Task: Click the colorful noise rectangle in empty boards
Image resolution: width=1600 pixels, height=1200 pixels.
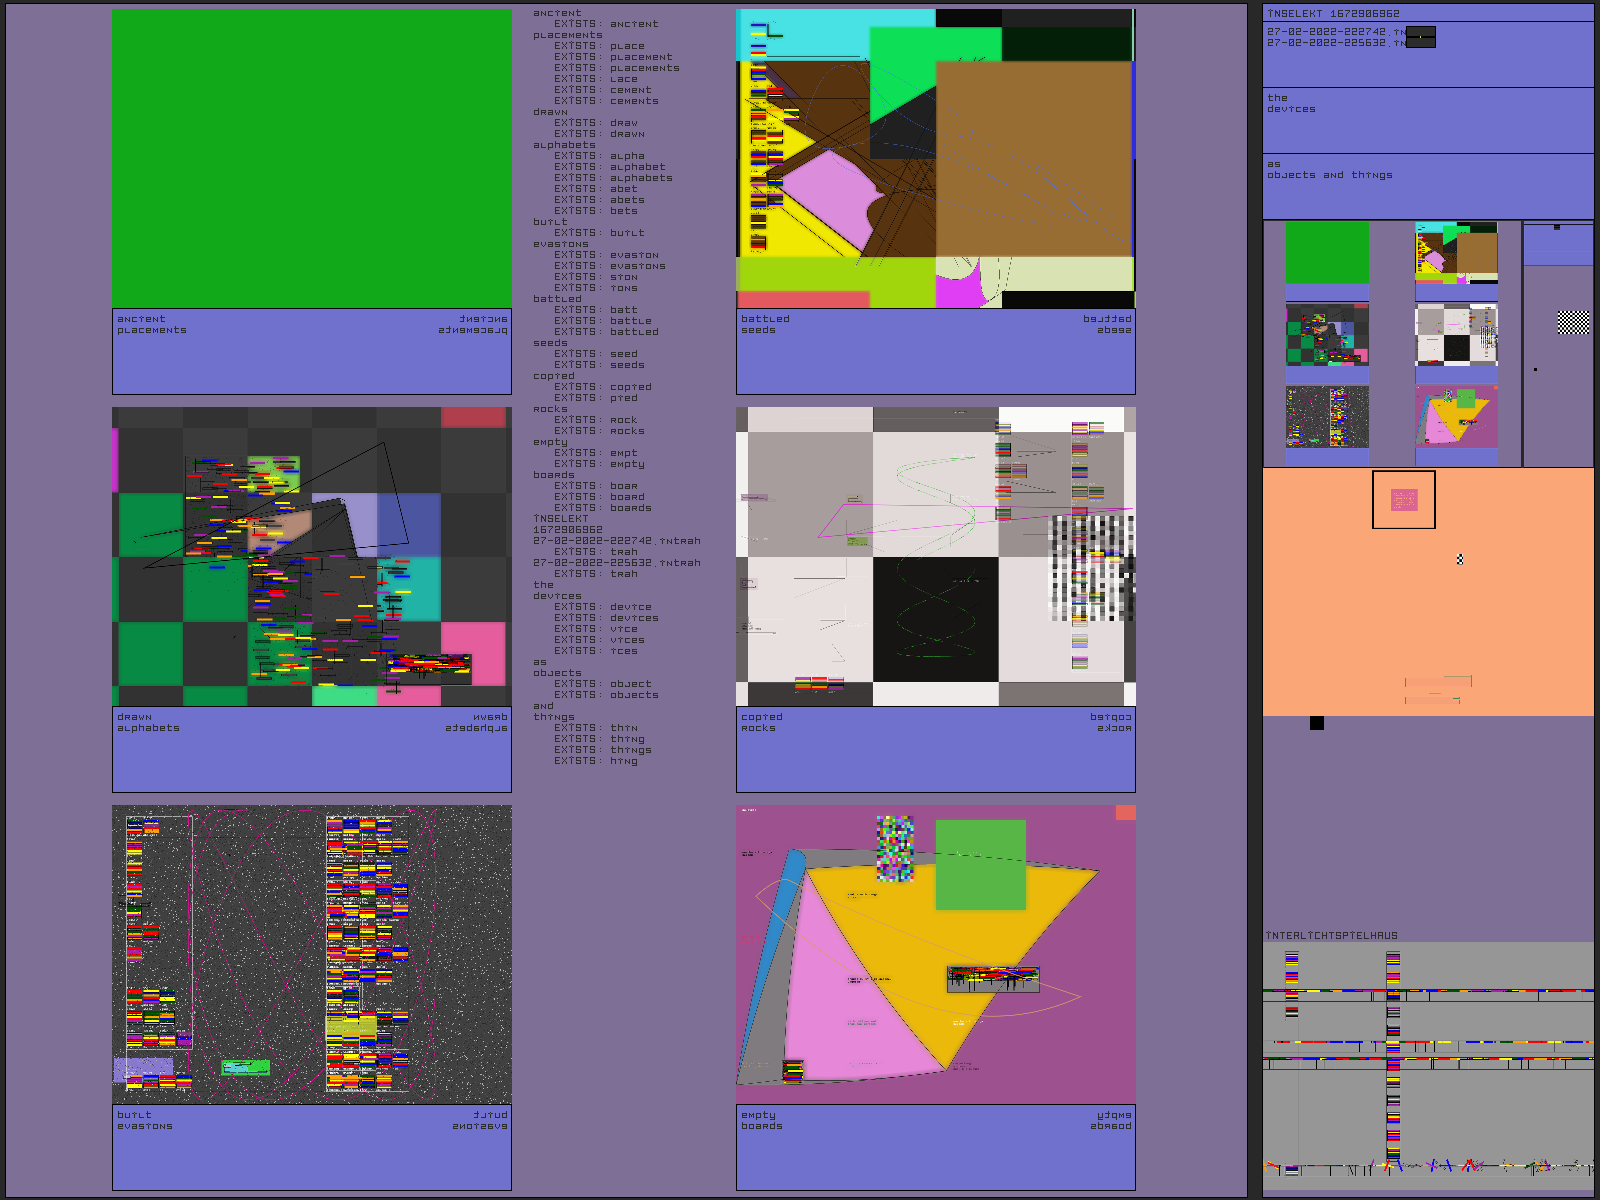Action: [895, 849]
